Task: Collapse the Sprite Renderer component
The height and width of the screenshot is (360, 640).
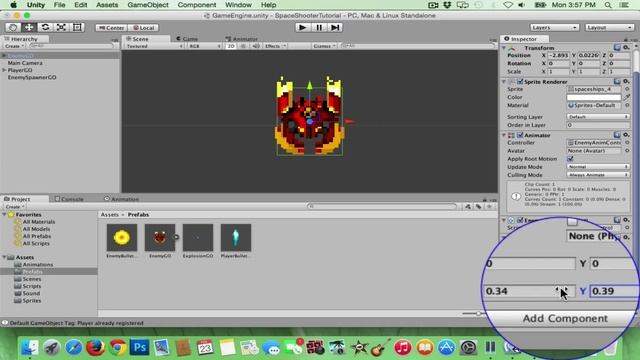Action: [503, 82]
